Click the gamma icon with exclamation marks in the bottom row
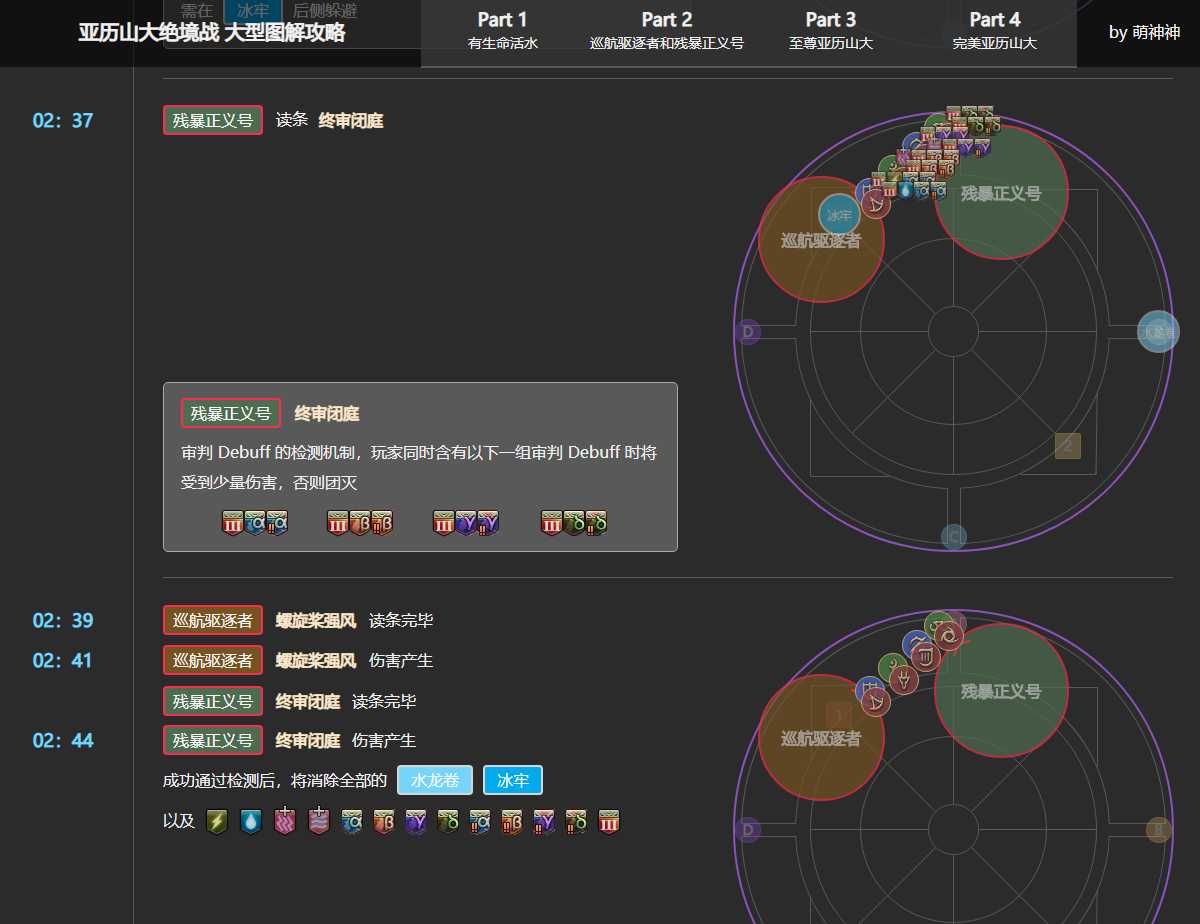1200x924 pixels. (544, 822)
